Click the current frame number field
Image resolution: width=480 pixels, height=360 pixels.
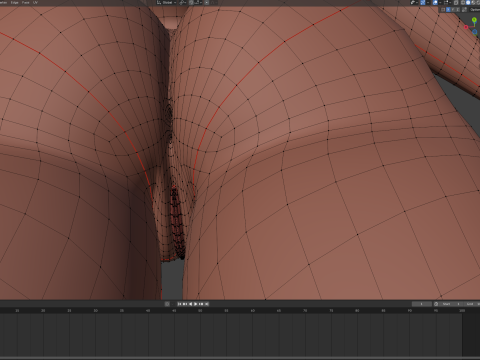pyautogui.click(x=422, y=304)
